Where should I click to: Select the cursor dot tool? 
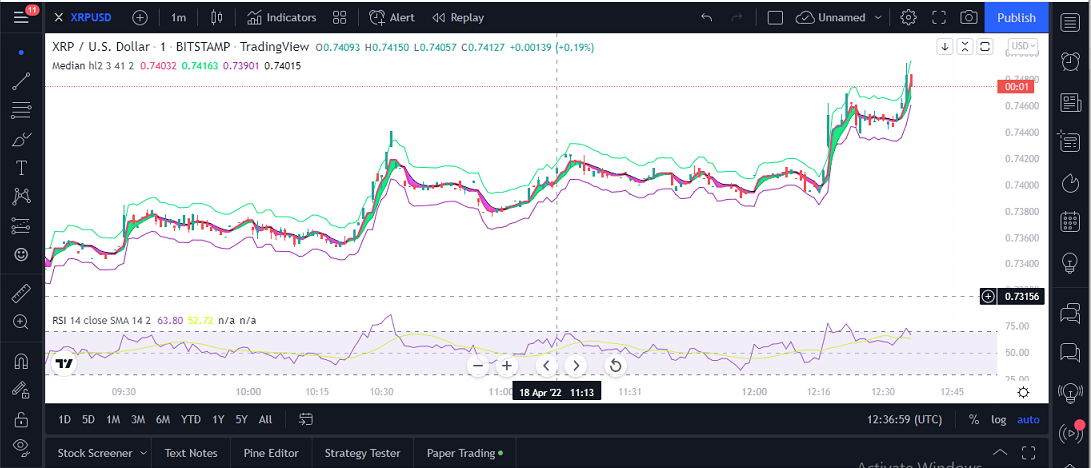[21, 52]
